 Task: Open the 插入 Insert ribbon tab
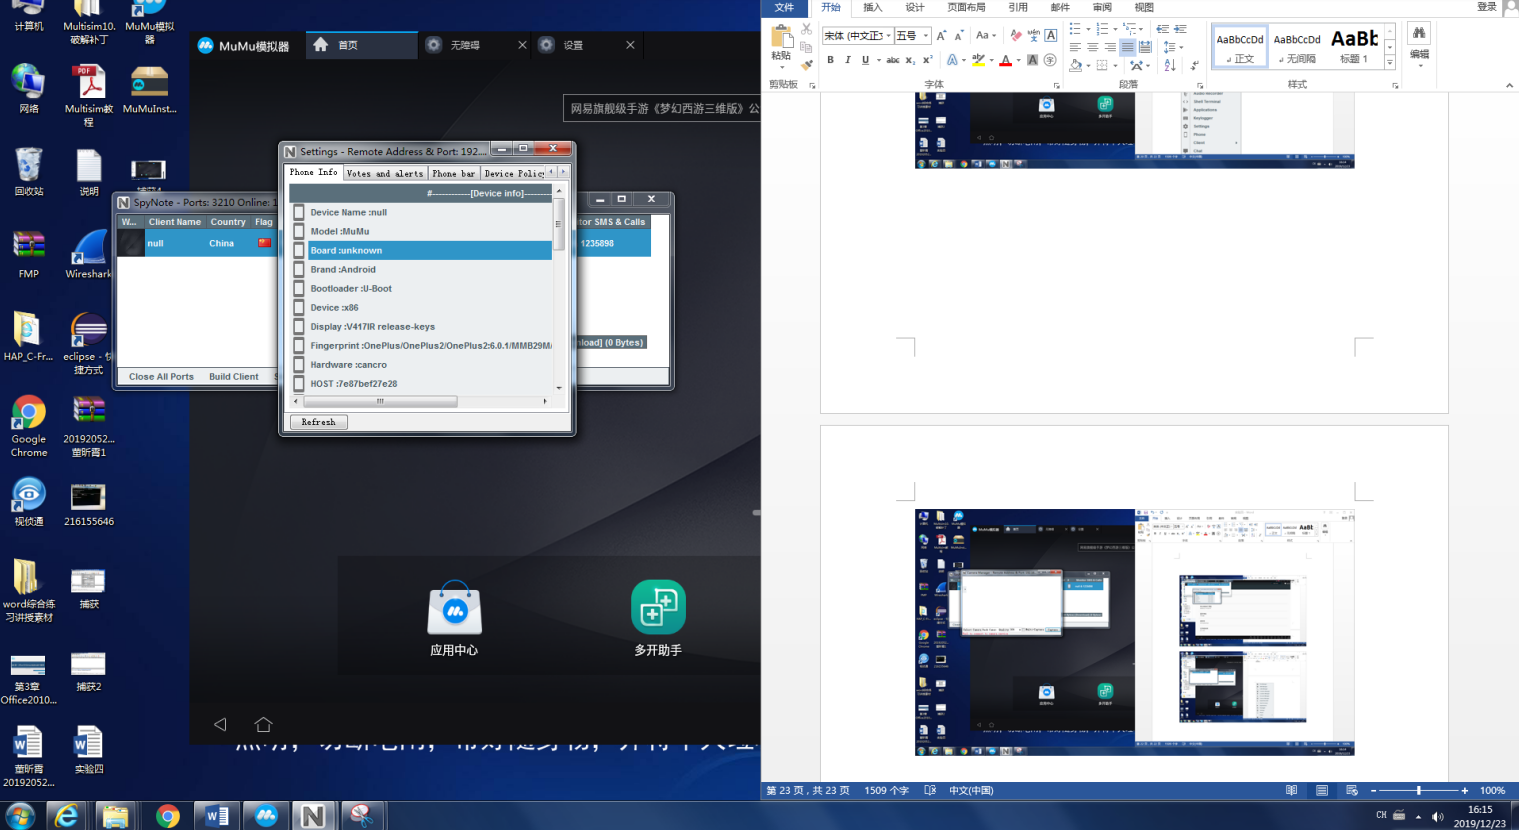[872, 8]
